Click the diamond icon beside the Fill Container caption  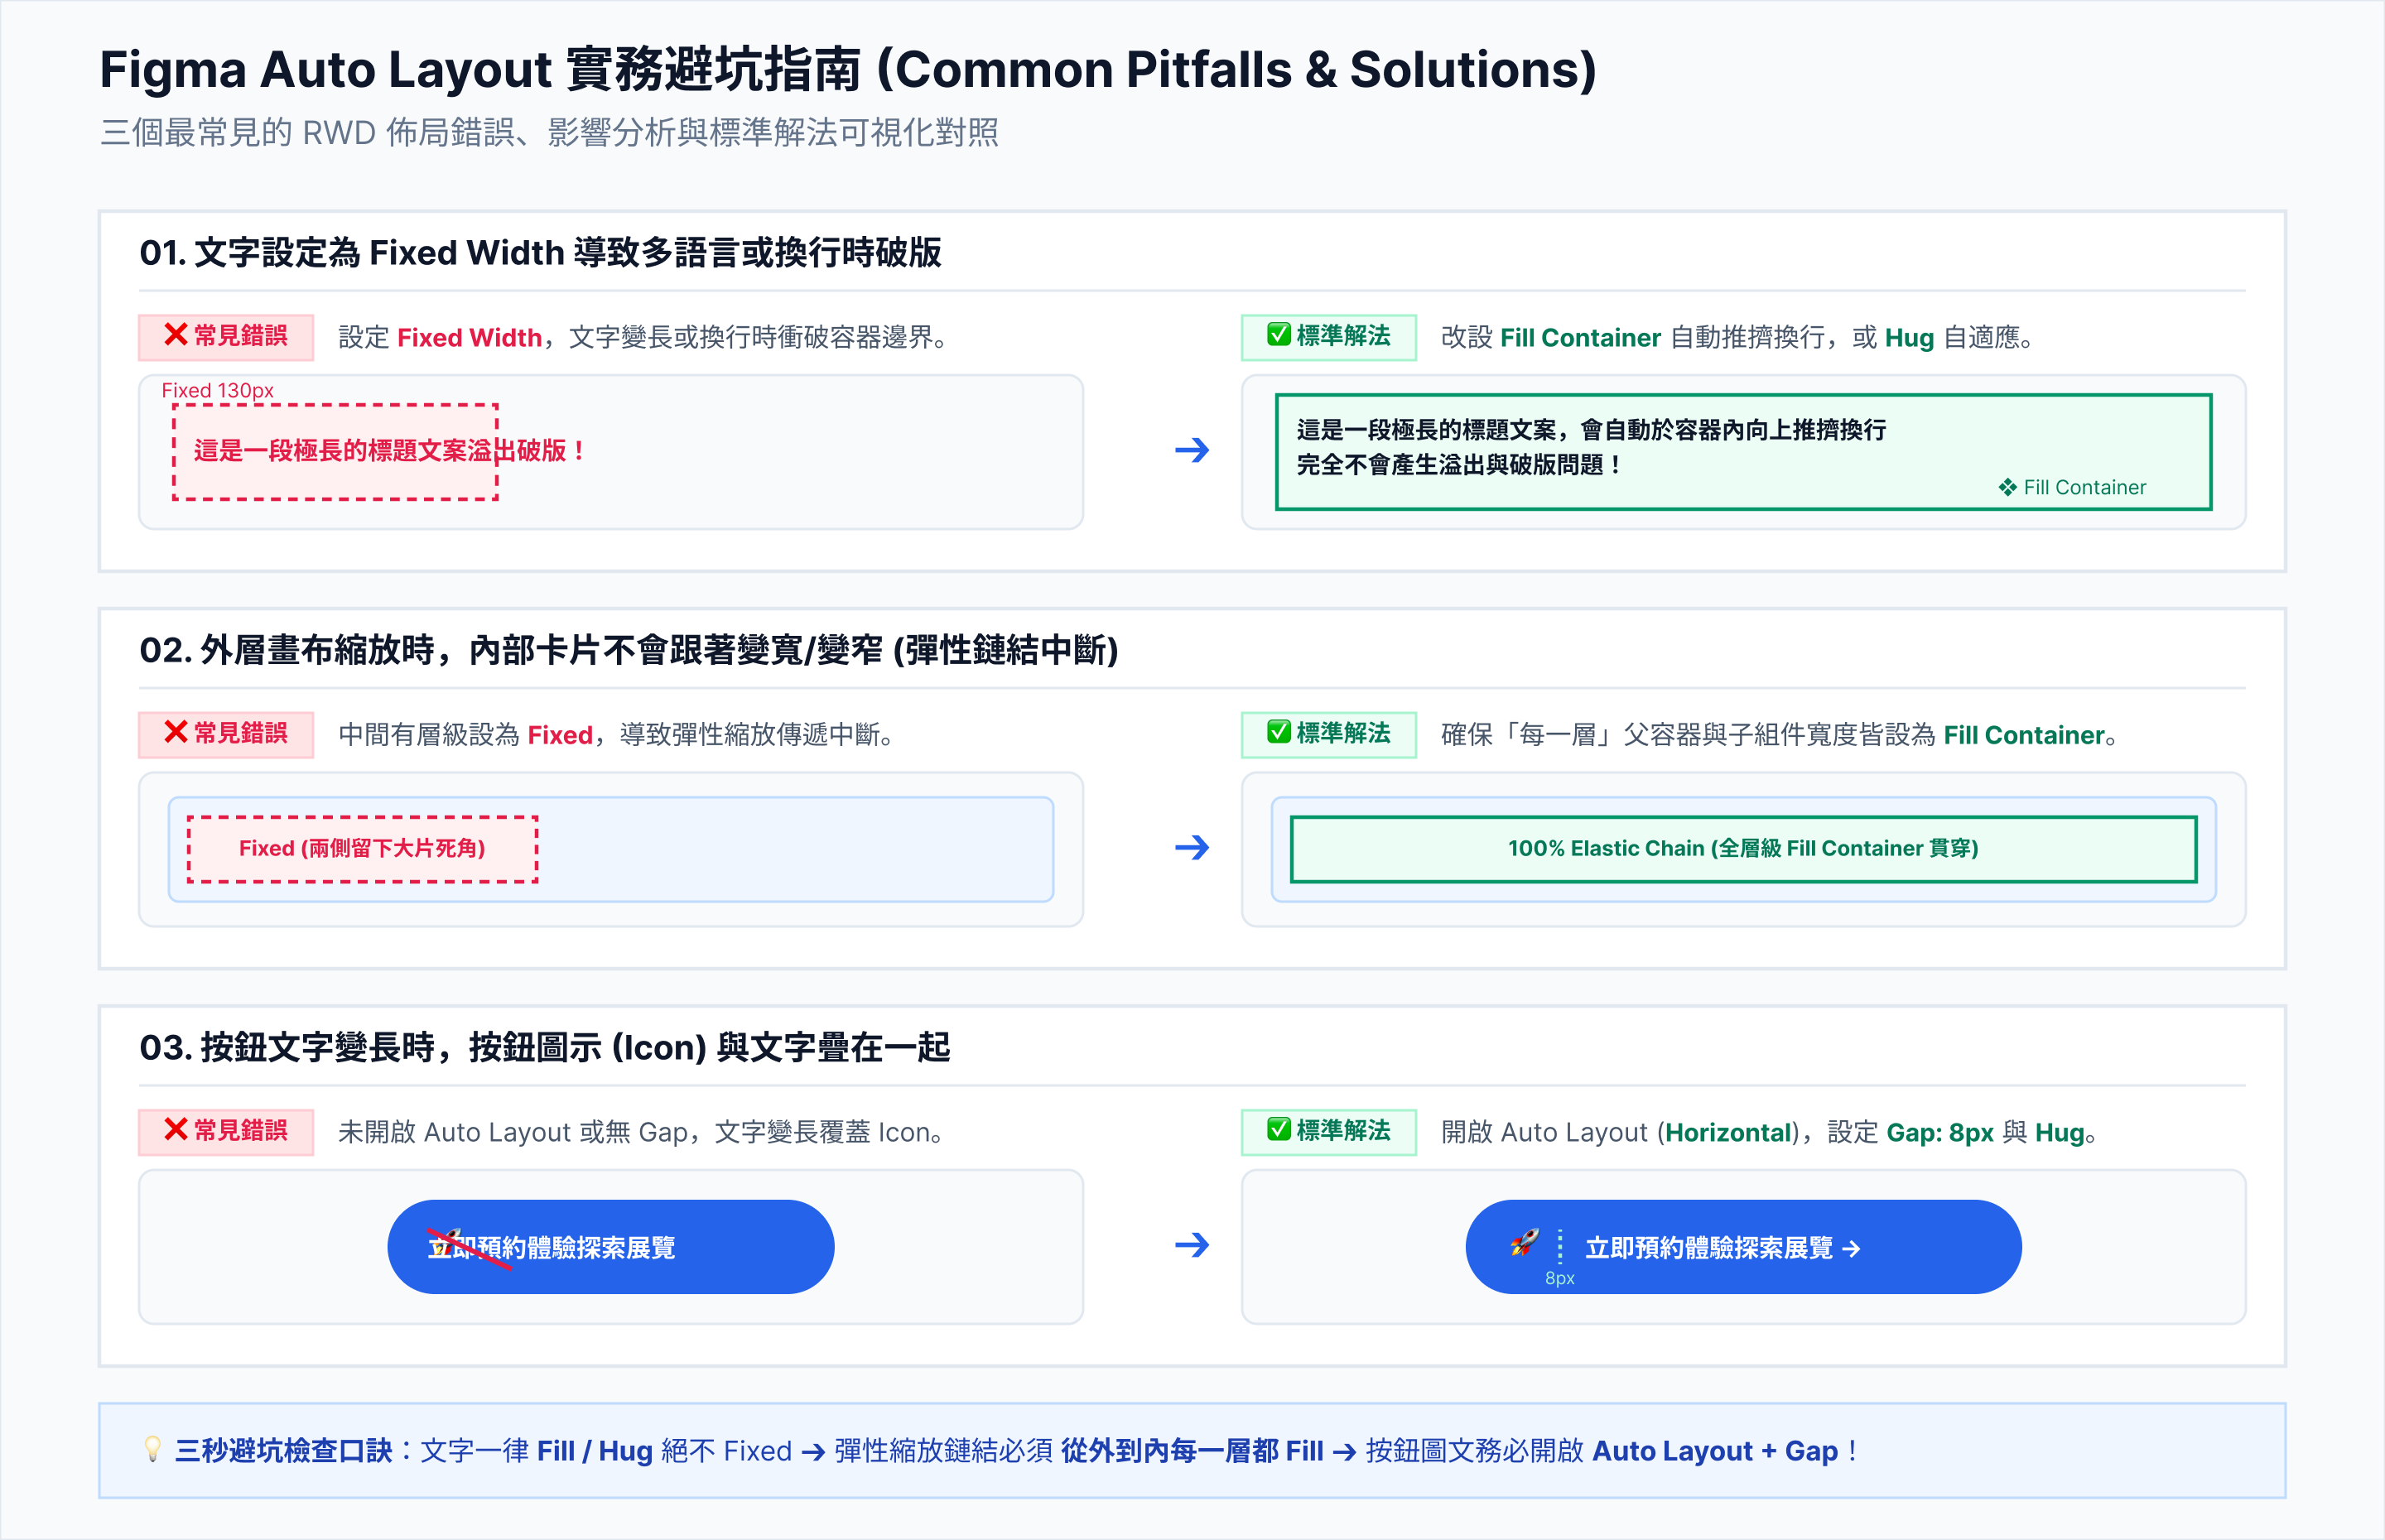click(2007, 487)
